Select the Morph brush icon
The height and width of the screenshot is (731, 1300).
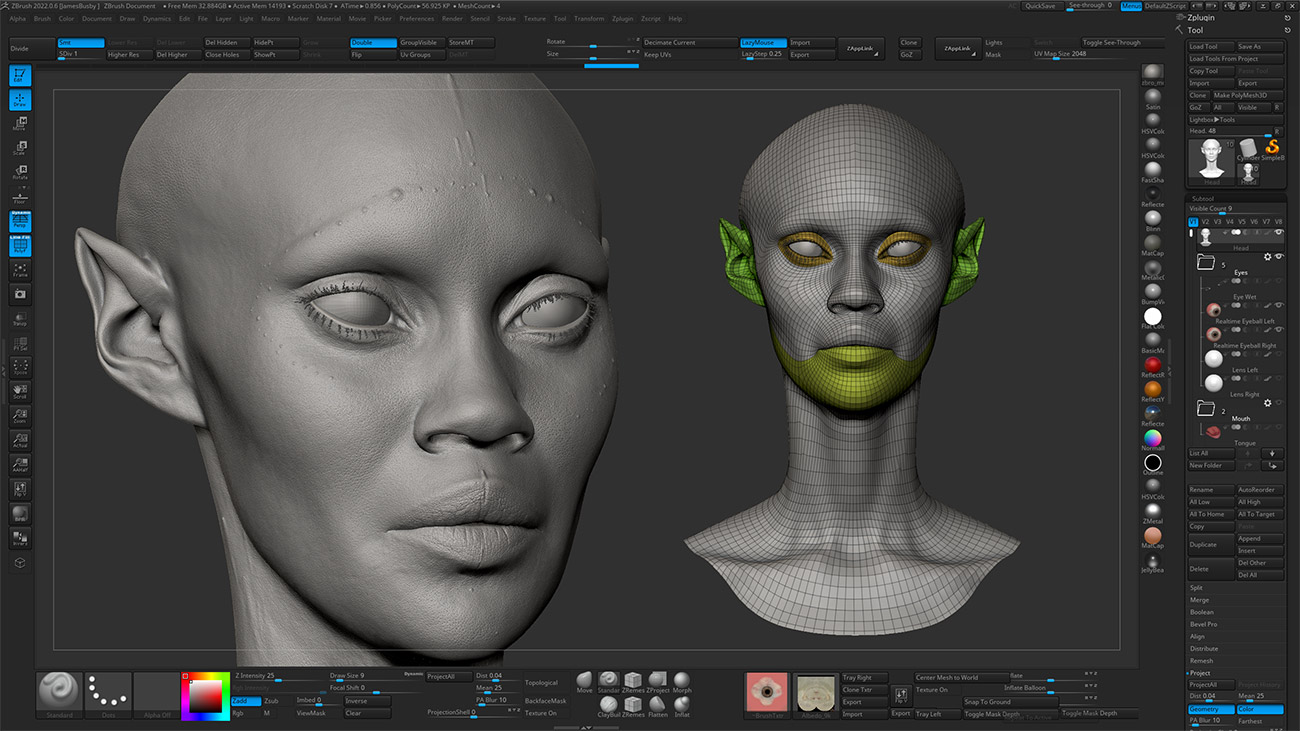682,682
